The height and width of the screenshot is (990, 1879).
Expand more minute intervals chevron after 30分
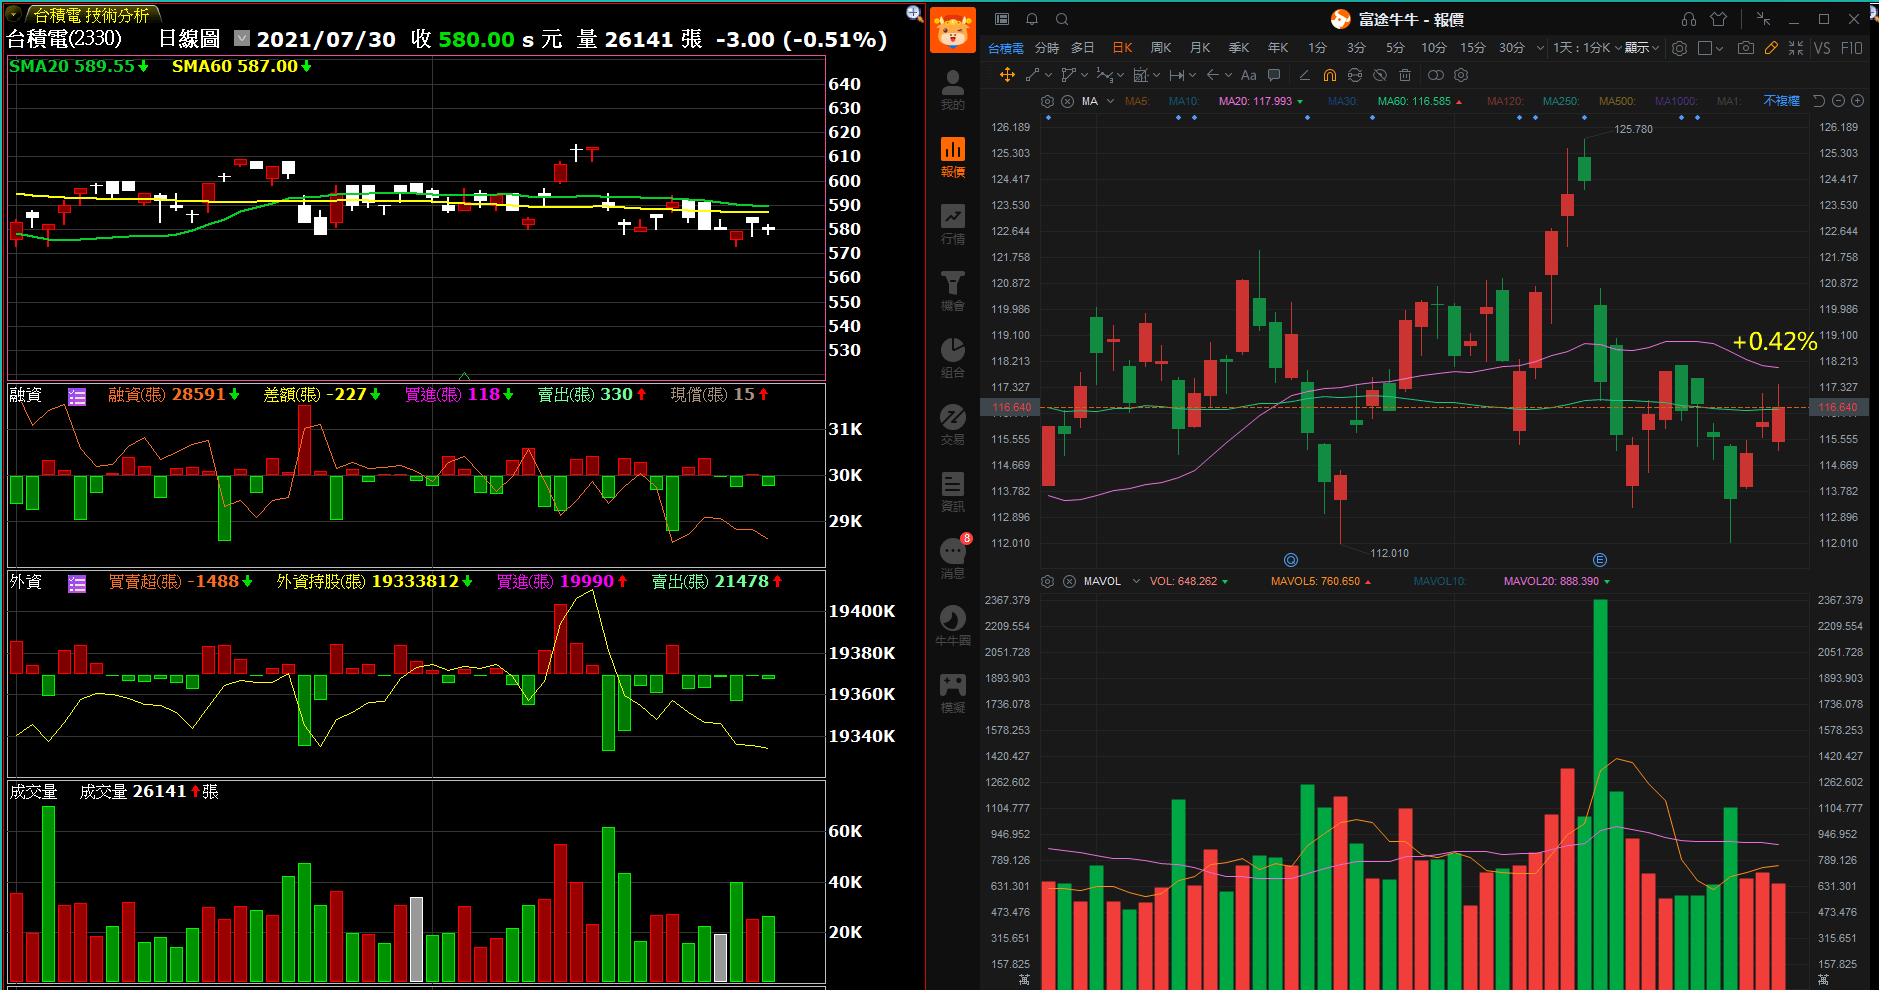1540,48
